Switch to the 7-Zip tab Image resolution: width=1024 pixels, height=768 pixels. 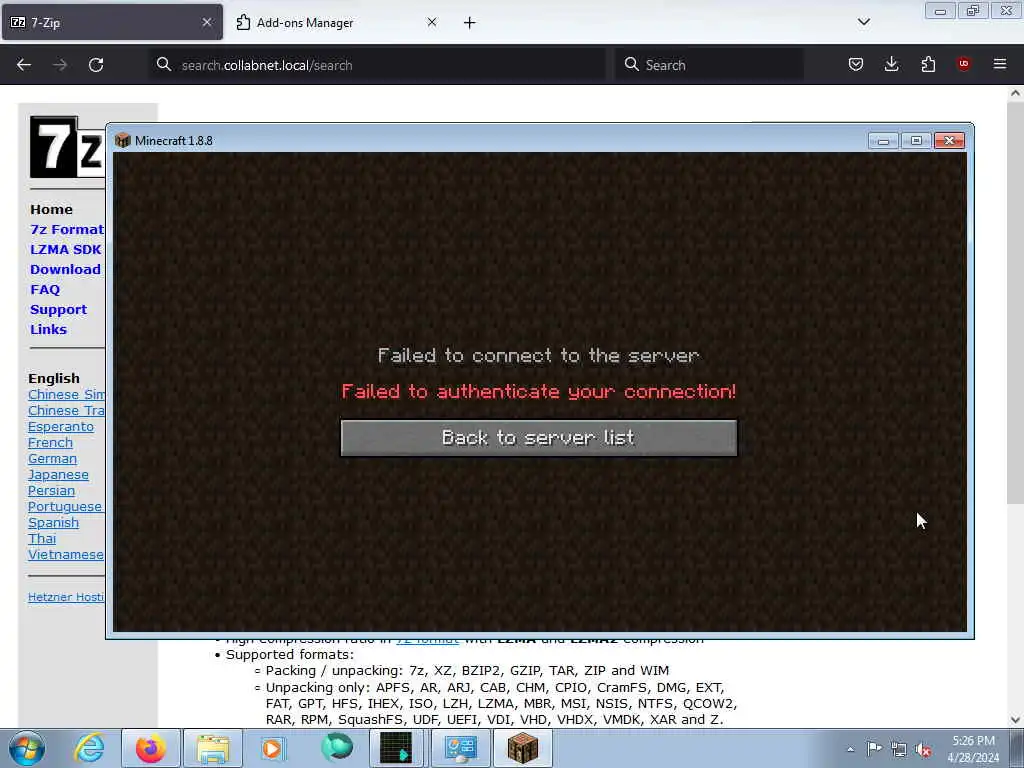pyautogui.click(x=112, y=22)
